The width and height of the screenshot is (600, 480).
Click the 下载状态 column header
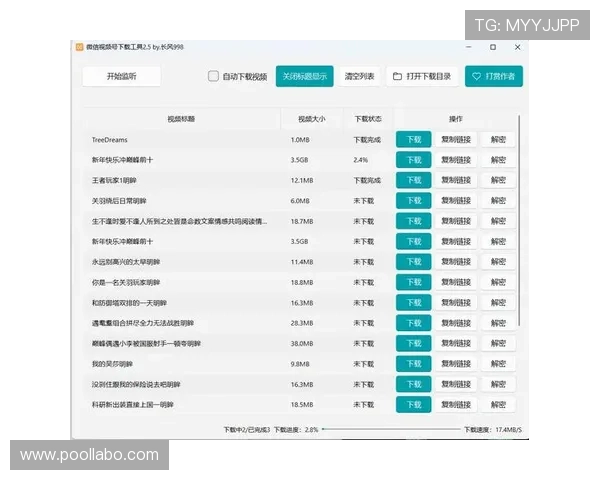tap(368, 119)
